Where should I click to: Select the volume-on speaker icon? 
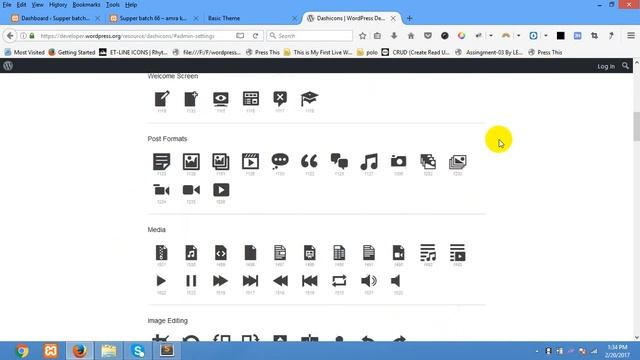pyautogui.click(x=369, y=281)
